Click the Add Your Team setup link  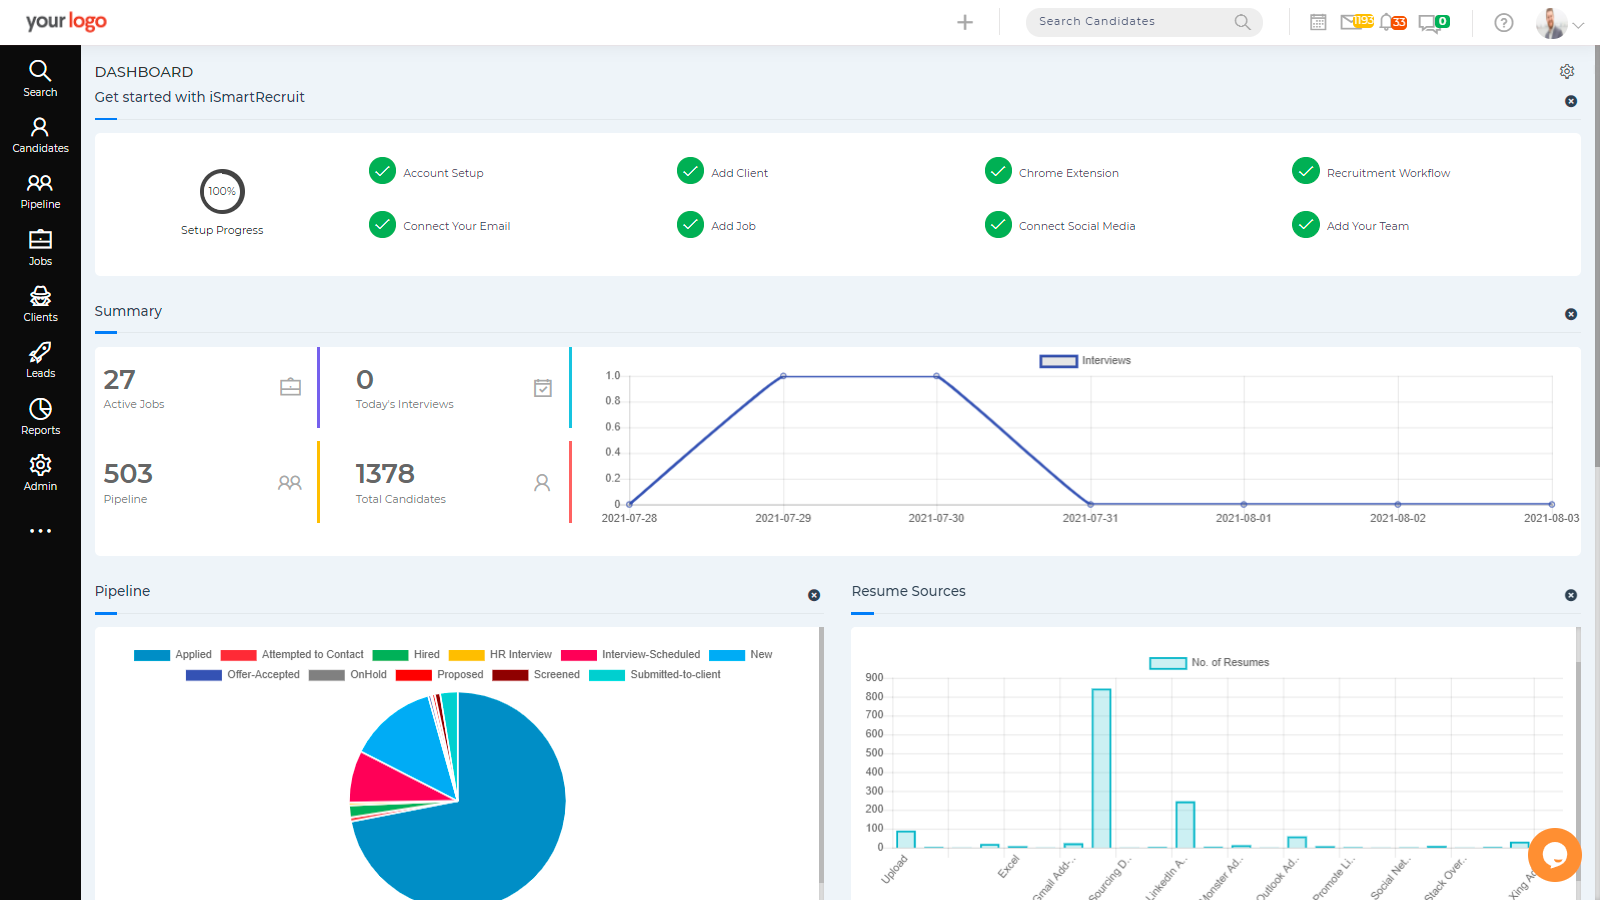click(x=1368, y=226)
